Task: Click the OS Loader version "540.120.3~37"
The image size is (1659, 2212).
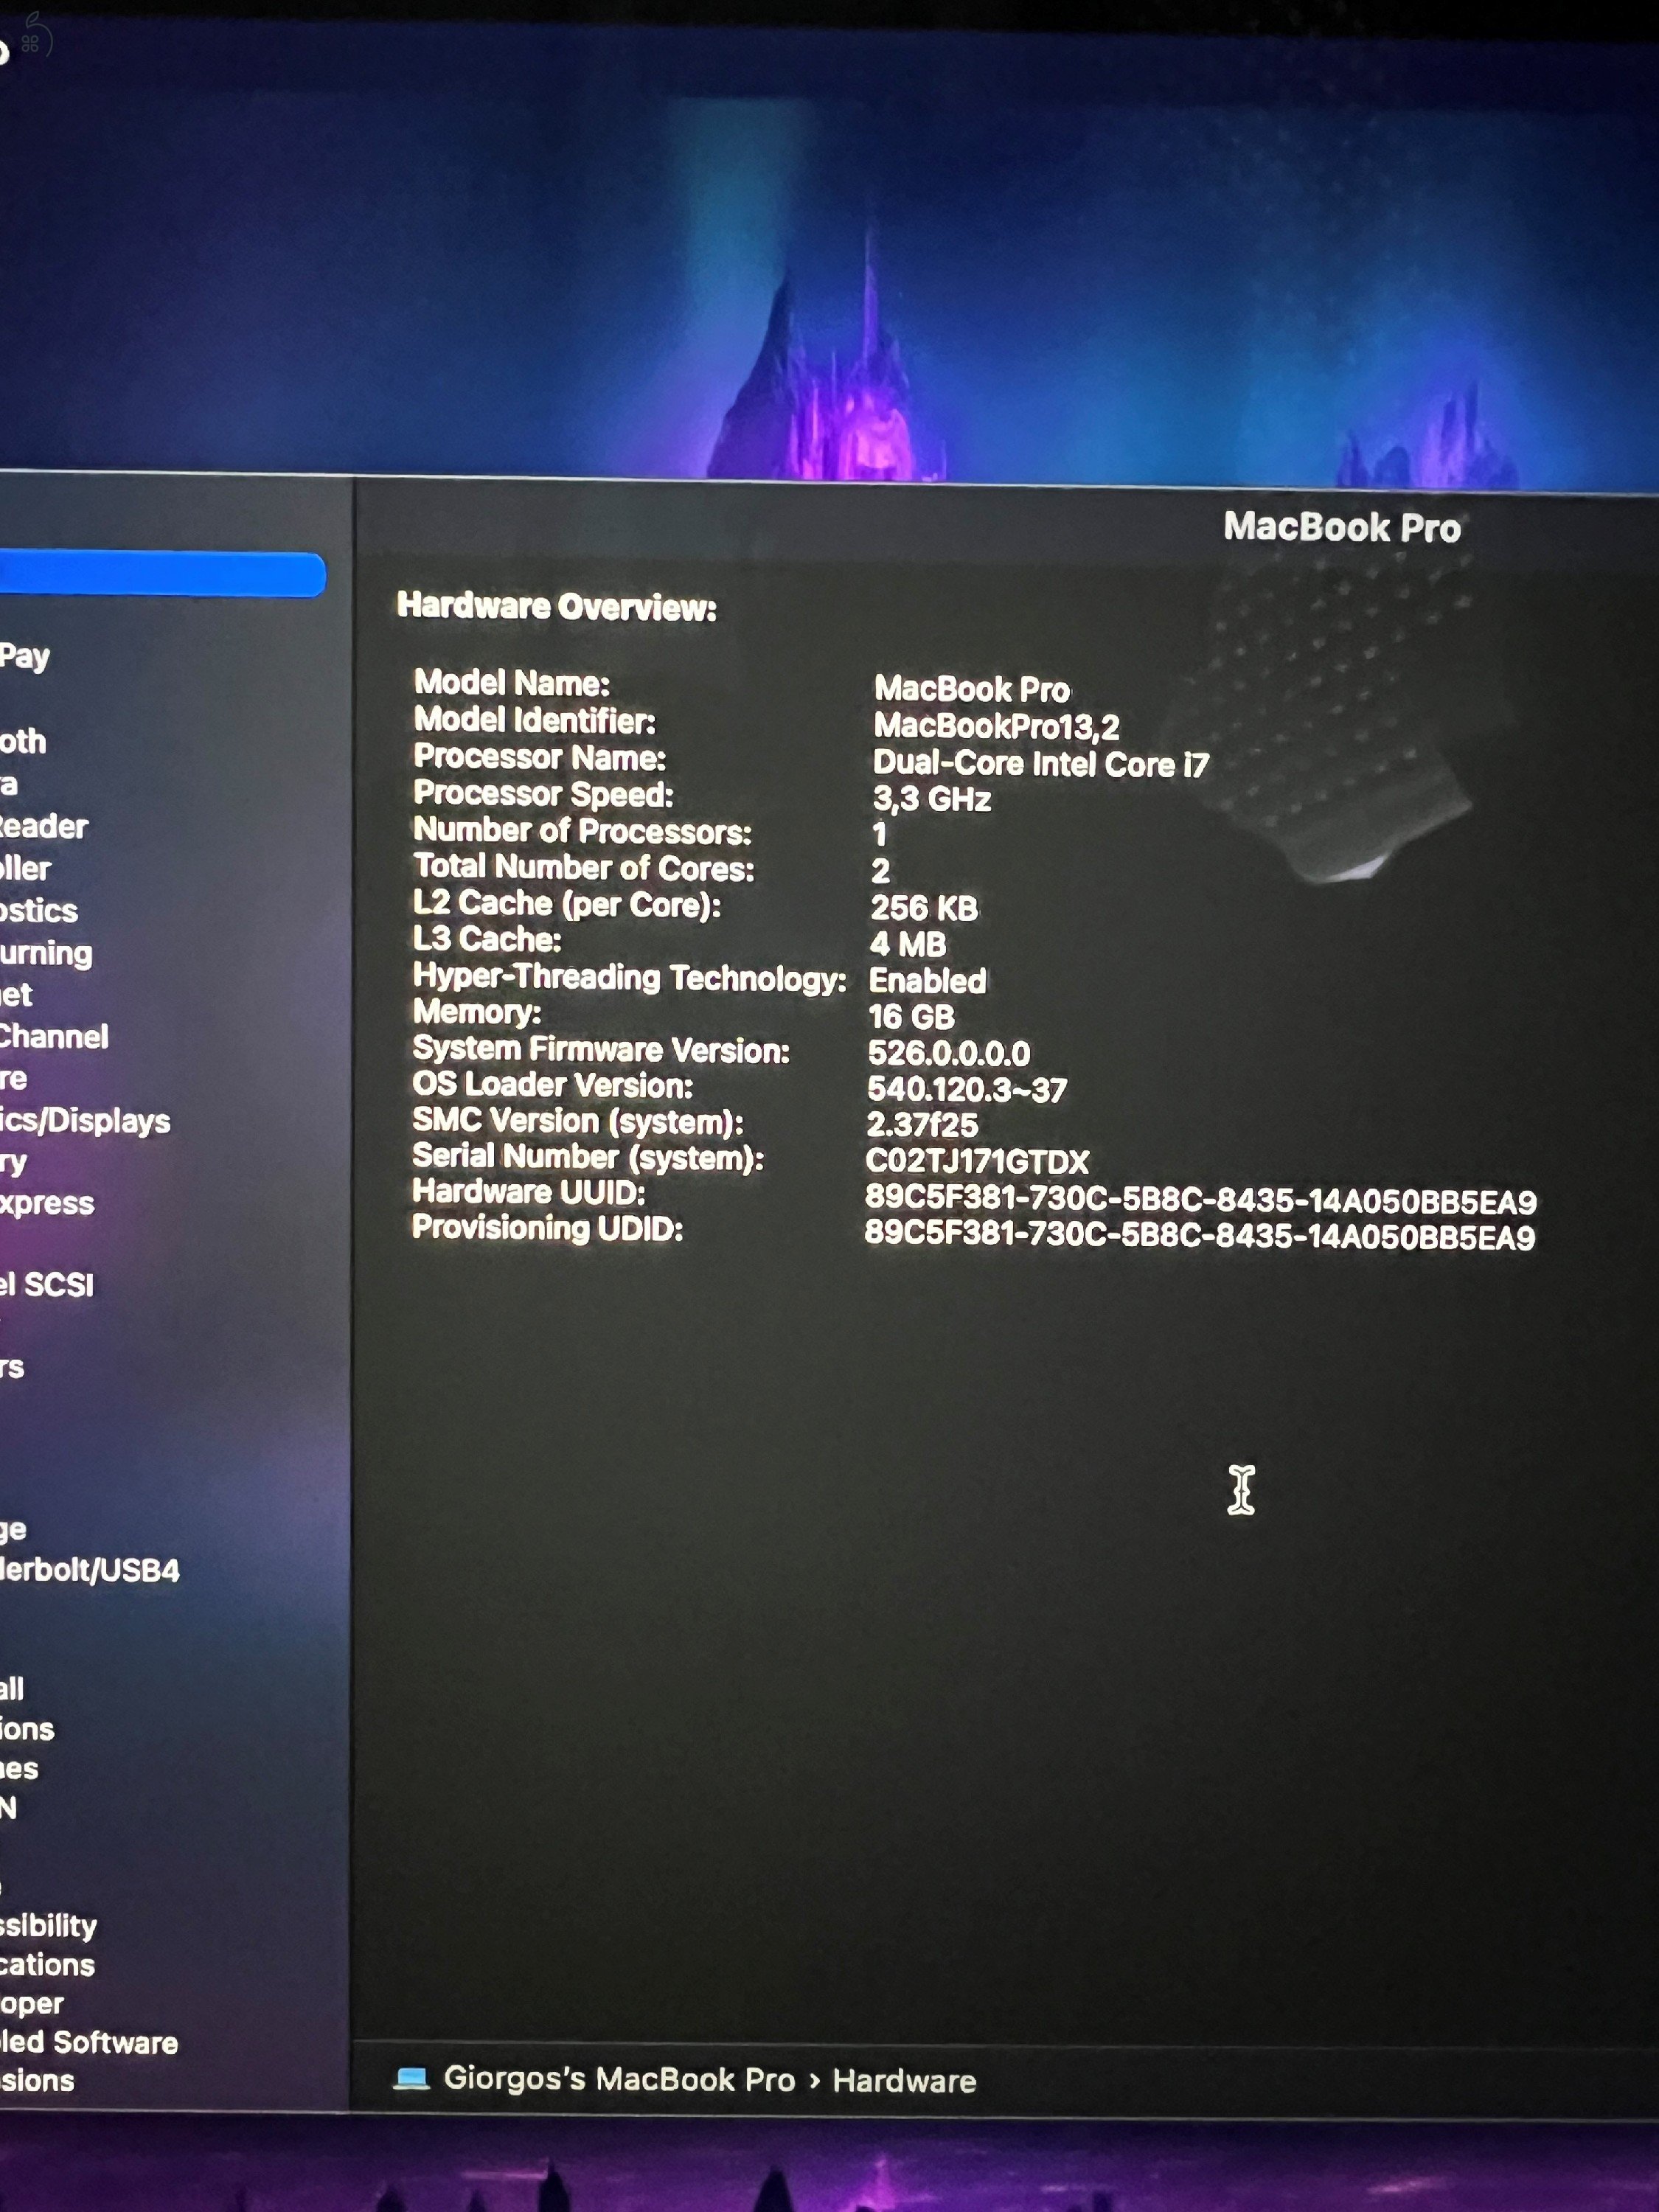Action: coord(967,1089)
